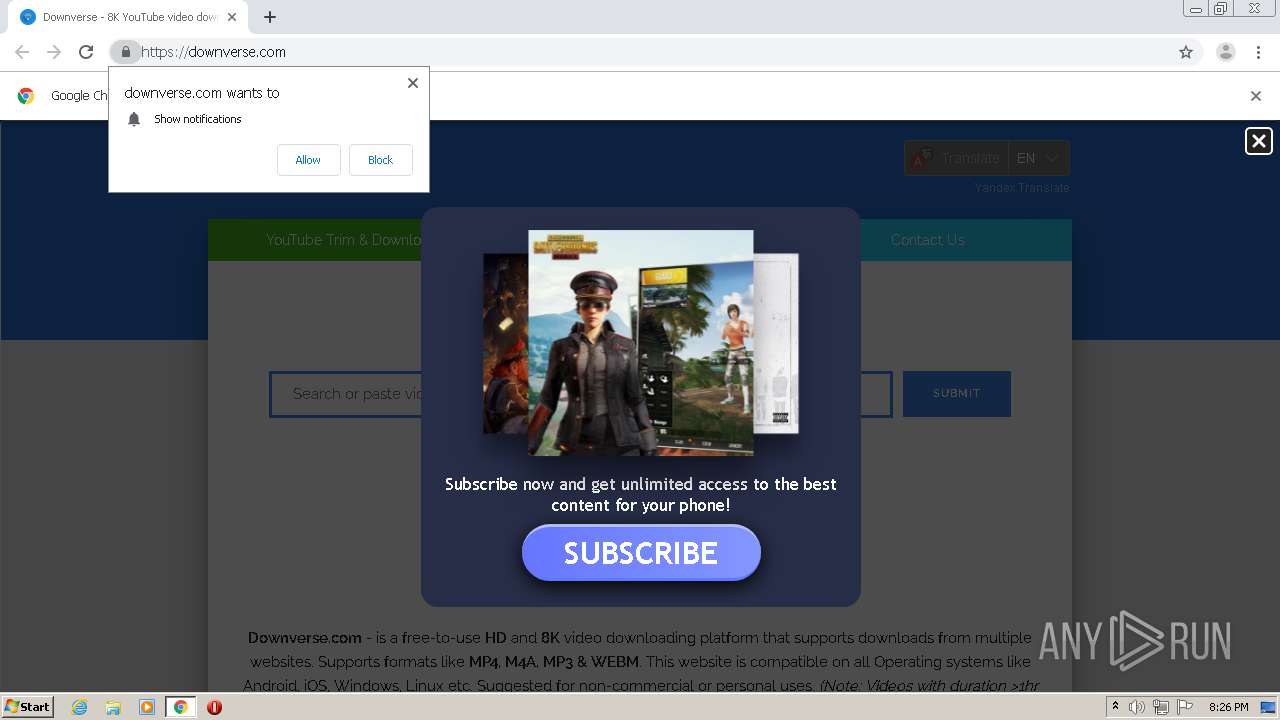Bookmark this page with the star icon
This screenshot has height=720, width=1280.
click(1186, 52)
